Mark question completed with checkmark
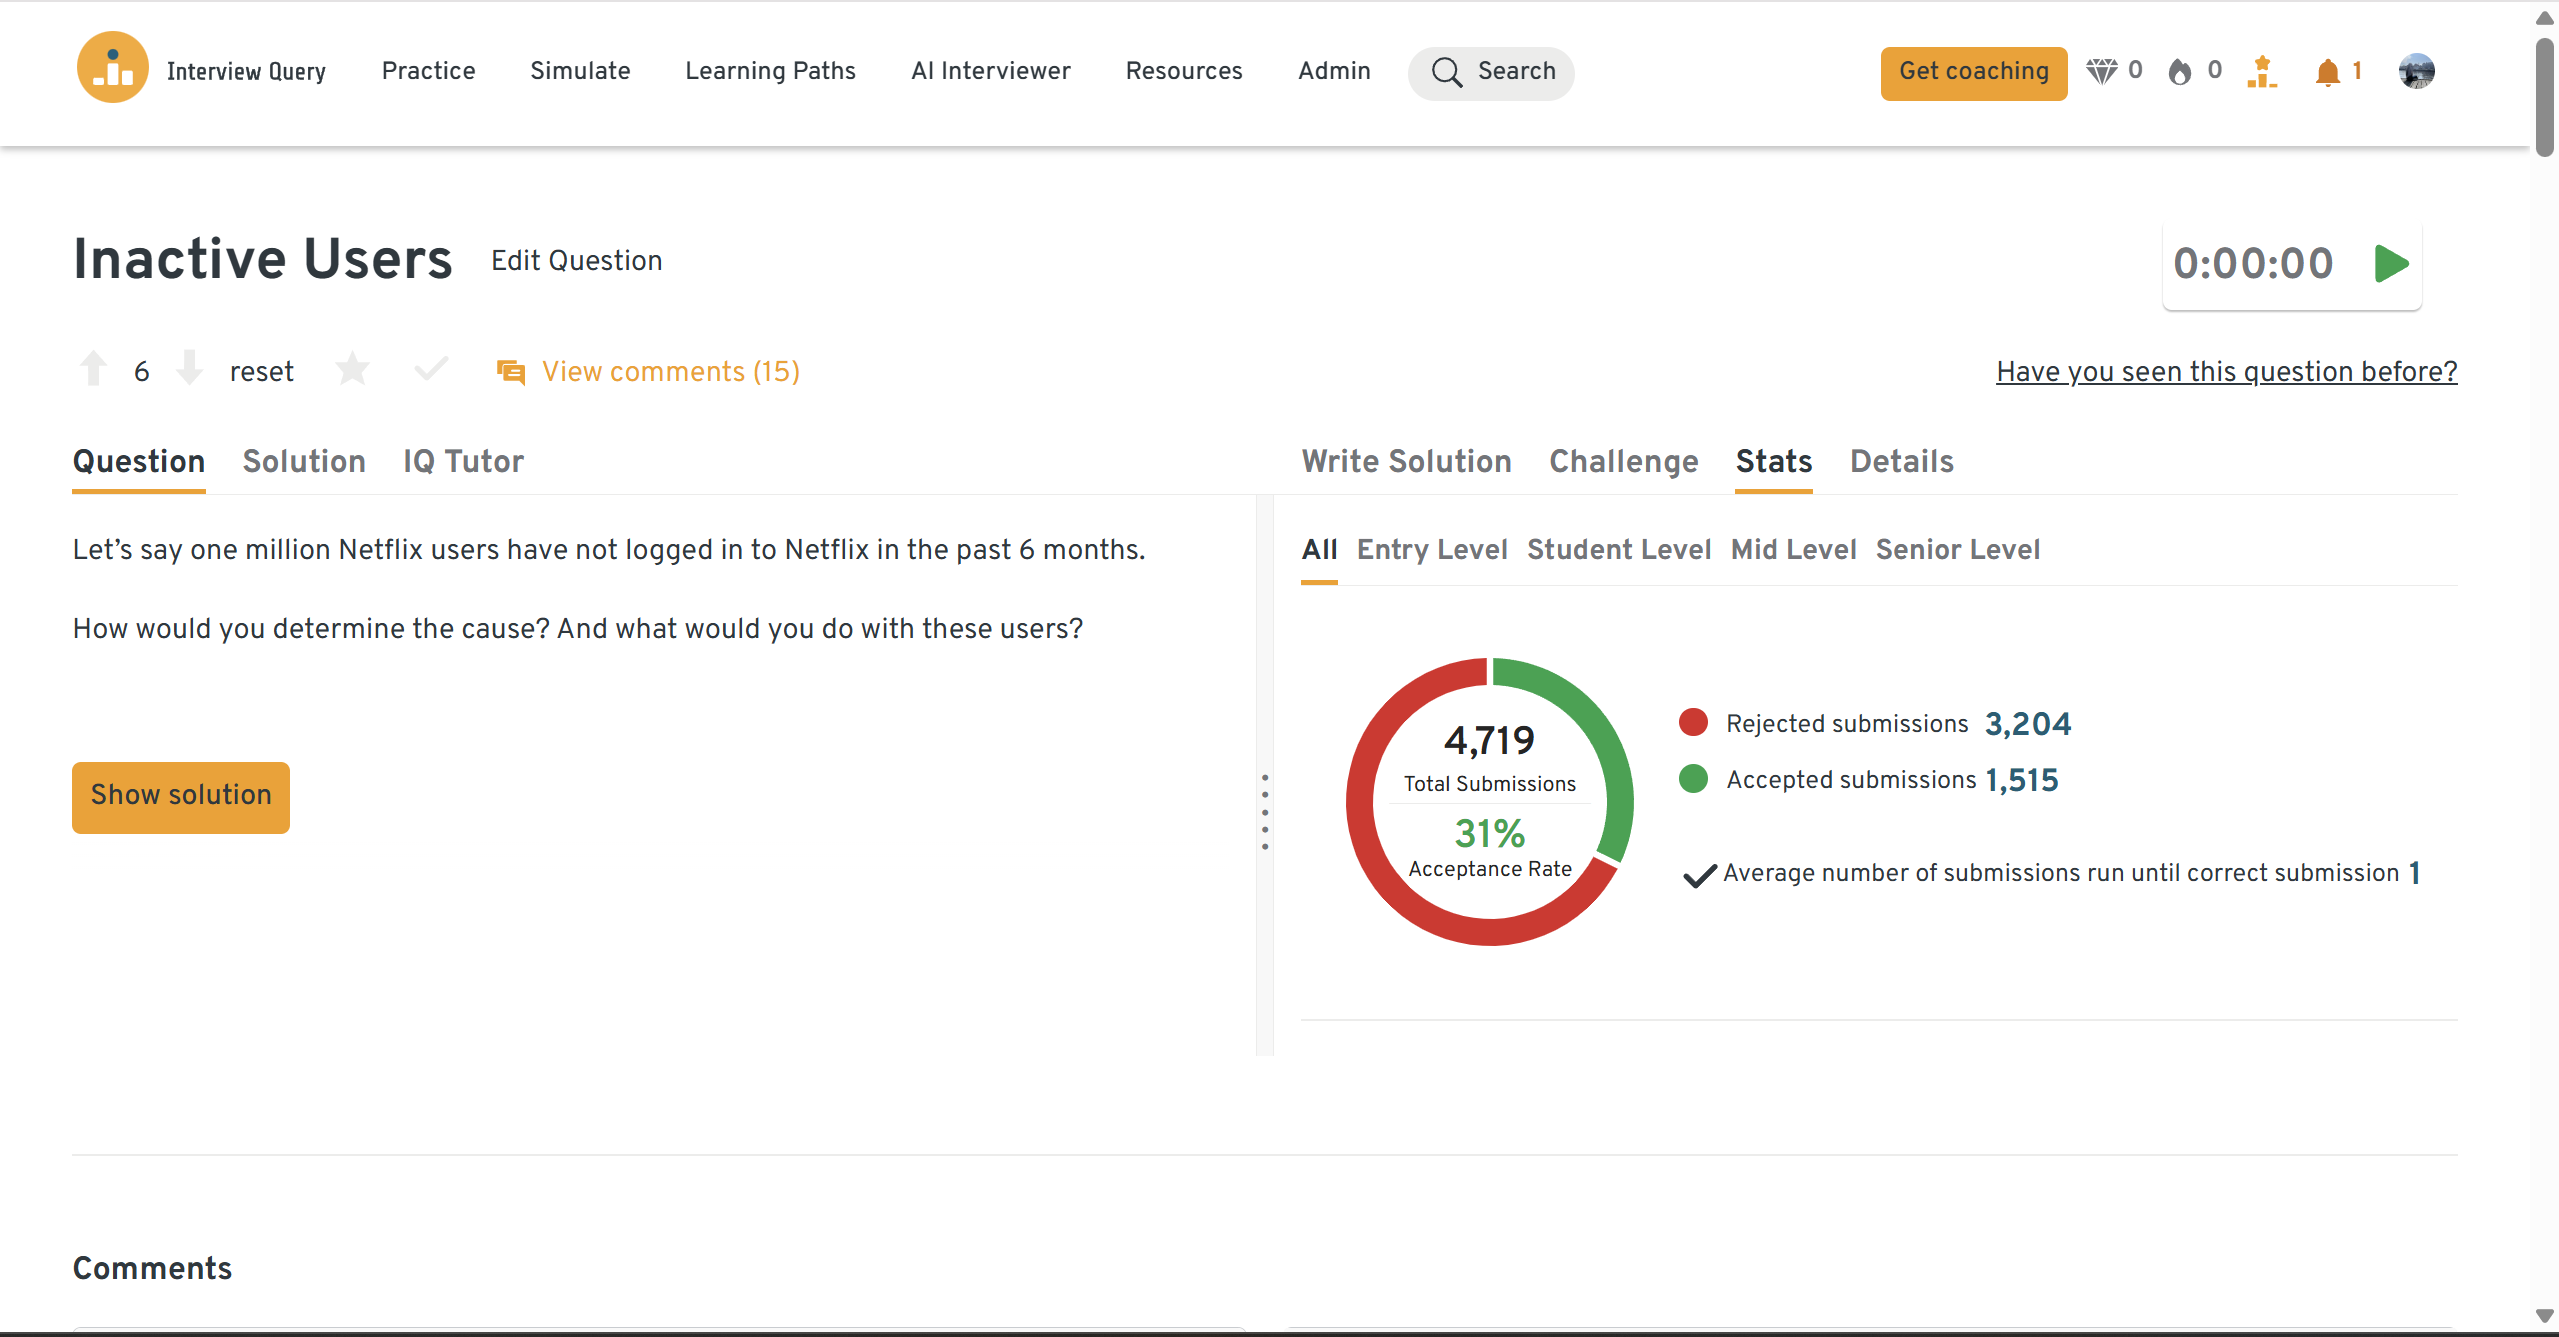Image resolution: width=2559 pixels, height=1337 pixels. [x=431, y=370]
